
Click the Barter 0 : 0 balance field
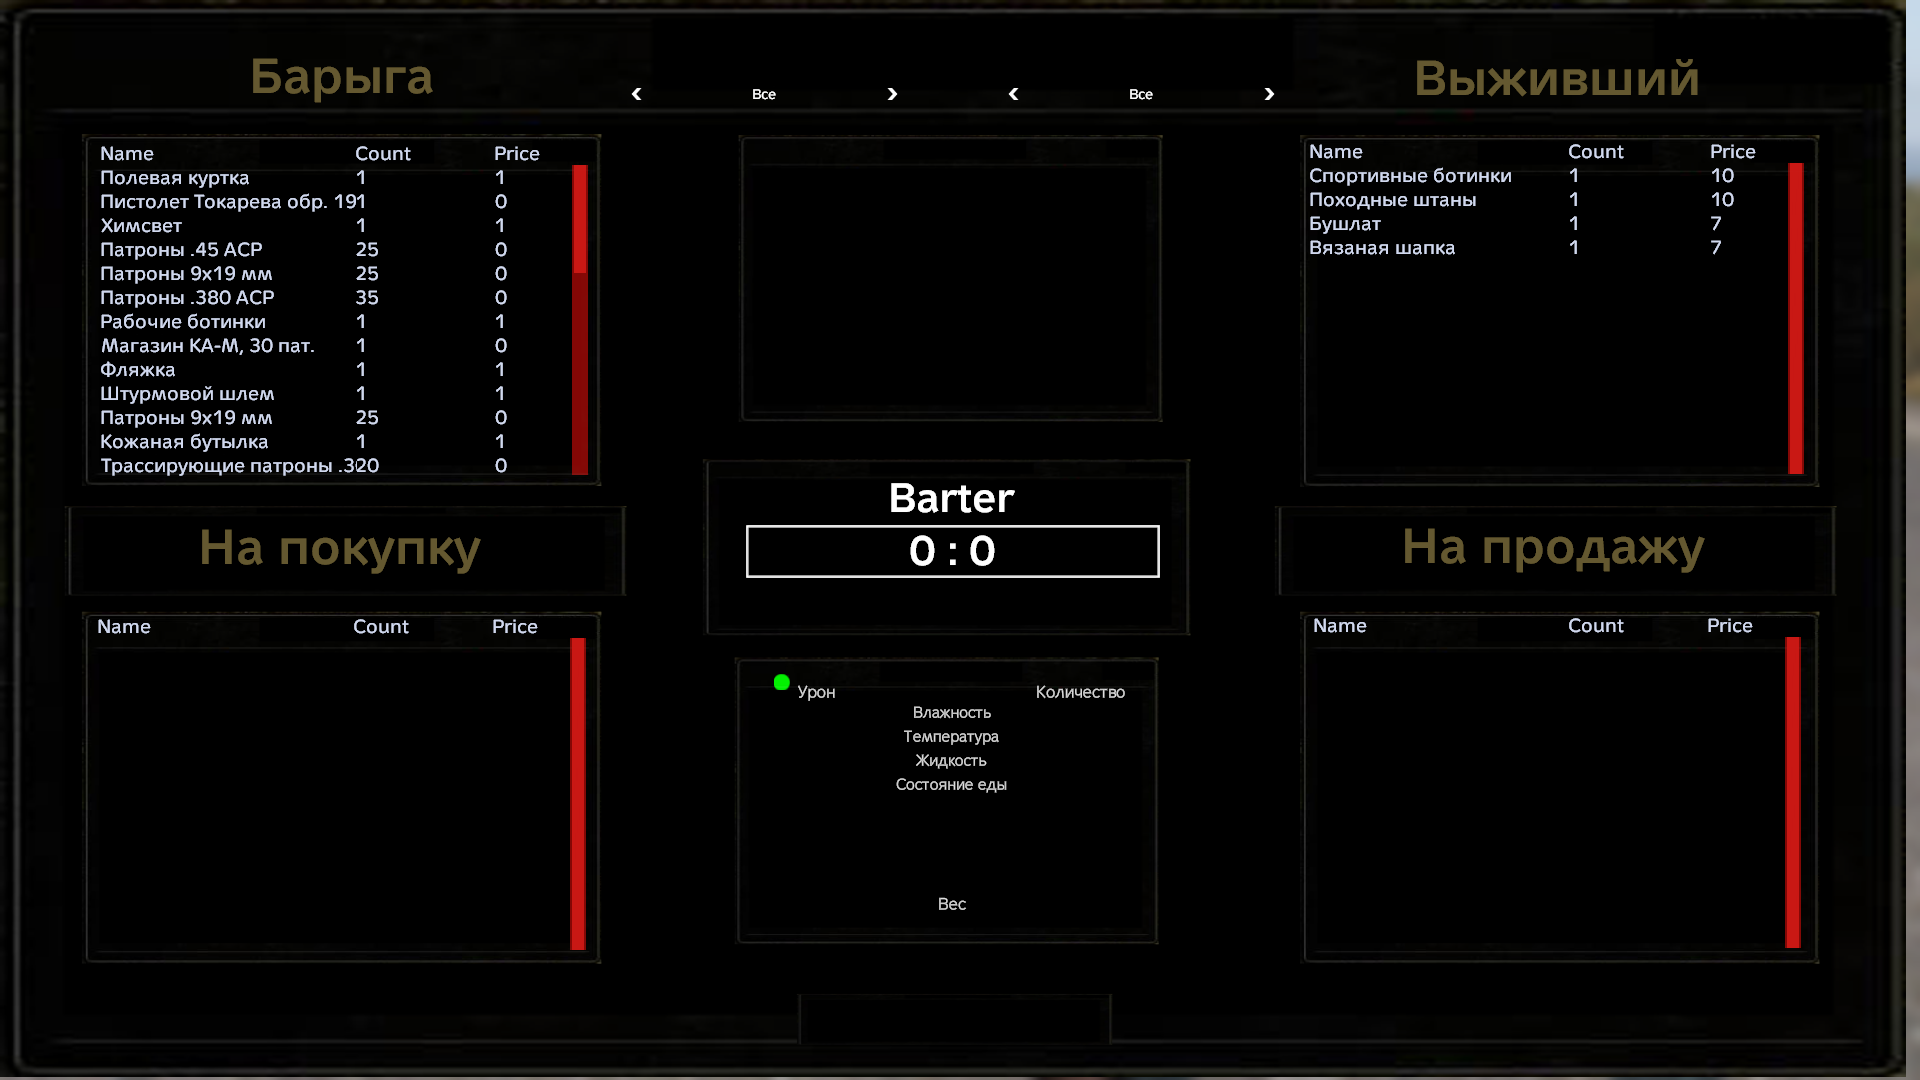click(952, 551)
